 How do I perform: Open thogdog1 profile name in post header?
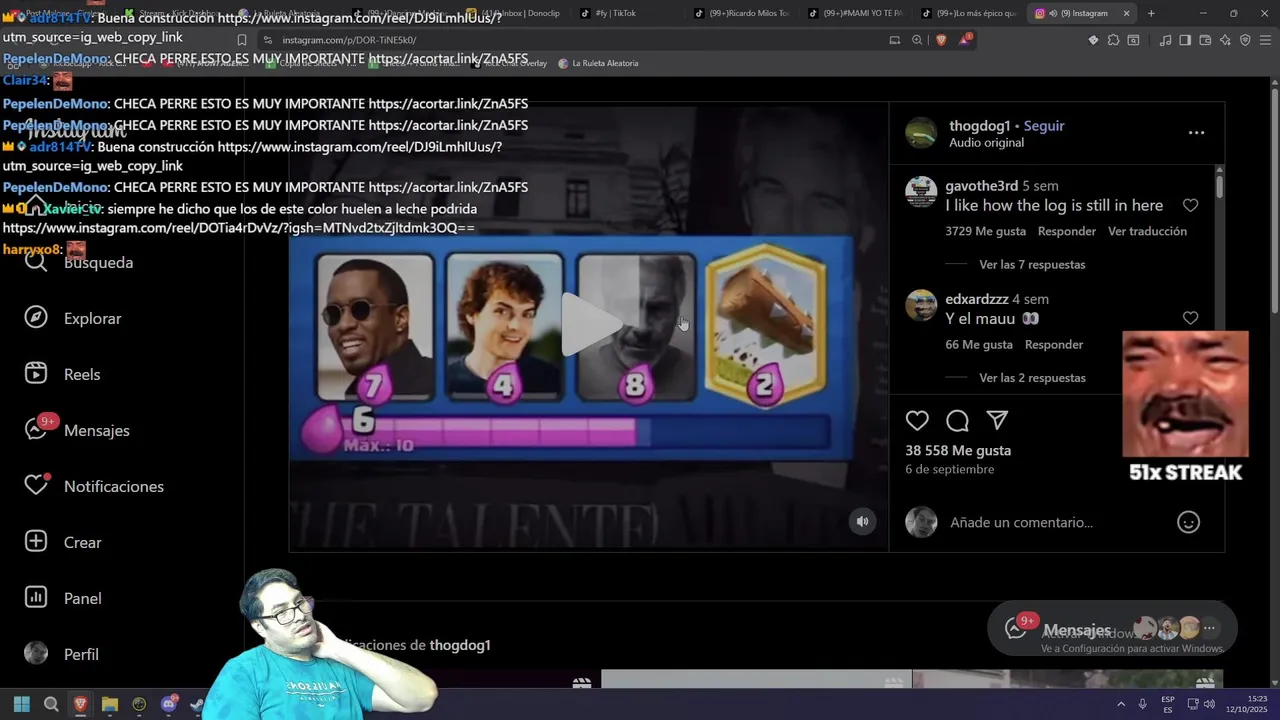979,126
